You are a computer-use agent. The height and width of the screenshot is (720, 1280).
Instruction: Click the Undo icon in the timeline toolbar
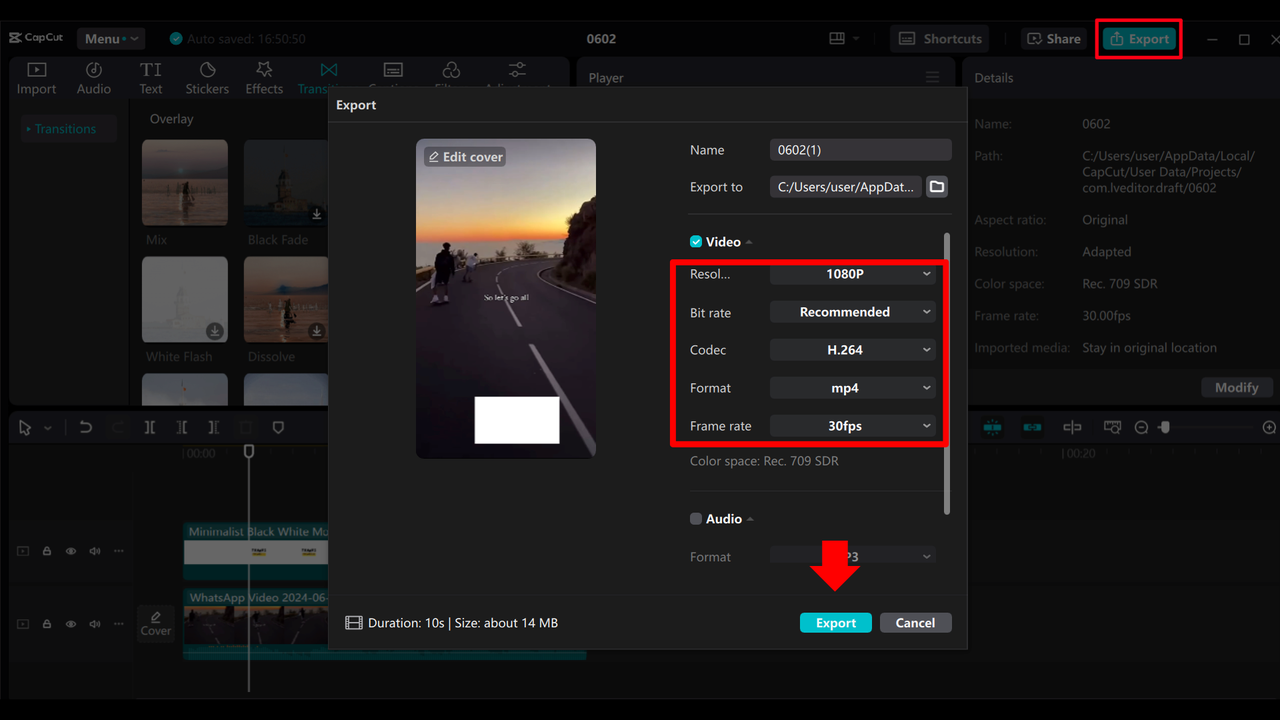pyautogui.click(x=85, y=427)
